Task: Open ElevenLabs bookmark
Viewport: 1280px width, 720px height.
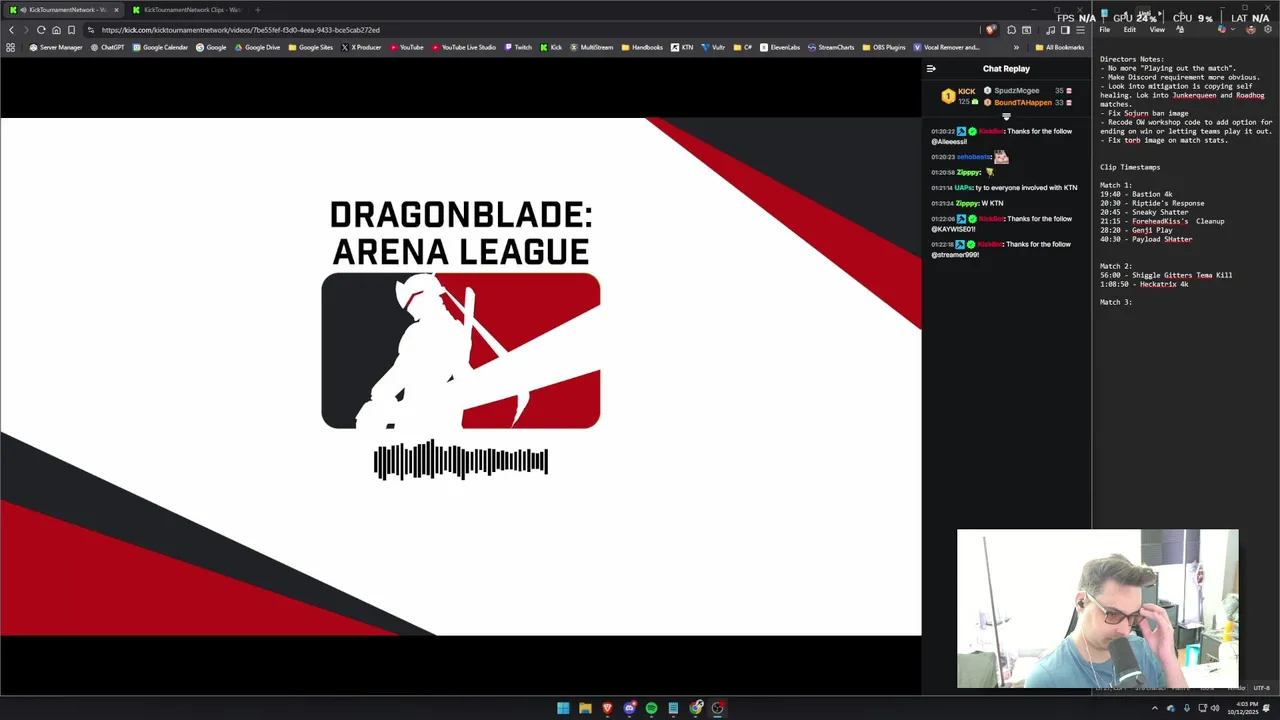Action: [x=780, y=47]
